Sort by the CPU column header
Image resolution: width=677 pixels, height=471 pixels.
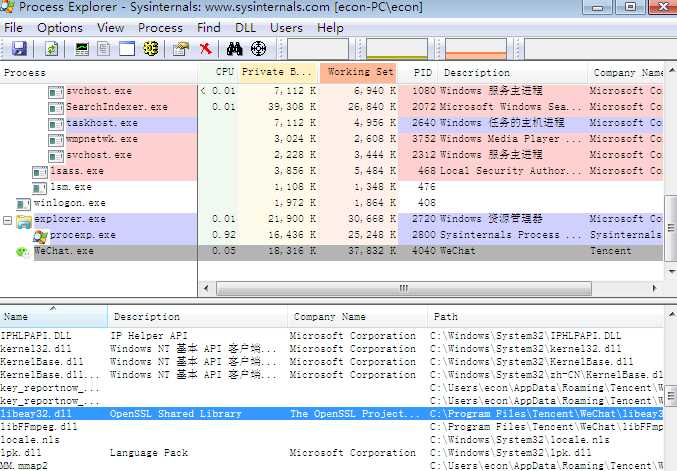(218, 73)
